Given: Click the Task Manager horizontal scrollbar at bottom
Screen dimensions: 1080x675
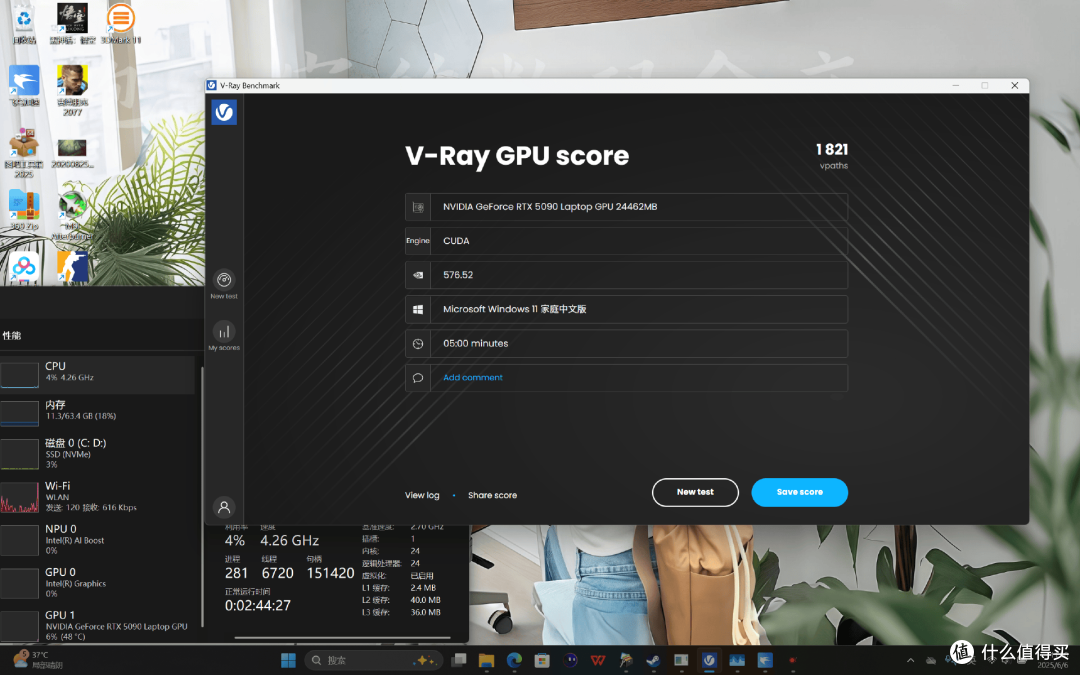Looking at the screenshot, I should point(342,638).
